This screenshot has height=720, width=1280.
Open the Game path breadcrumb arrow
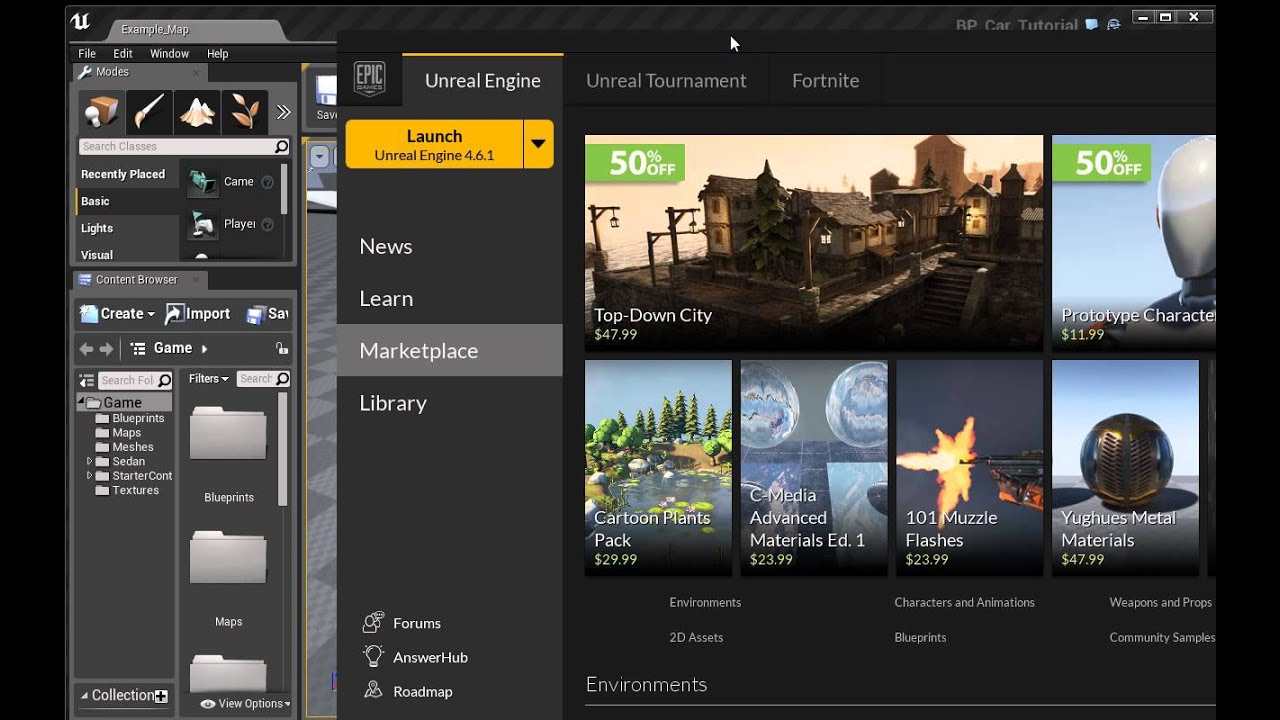pyautogui.click(x=204, y=349)
